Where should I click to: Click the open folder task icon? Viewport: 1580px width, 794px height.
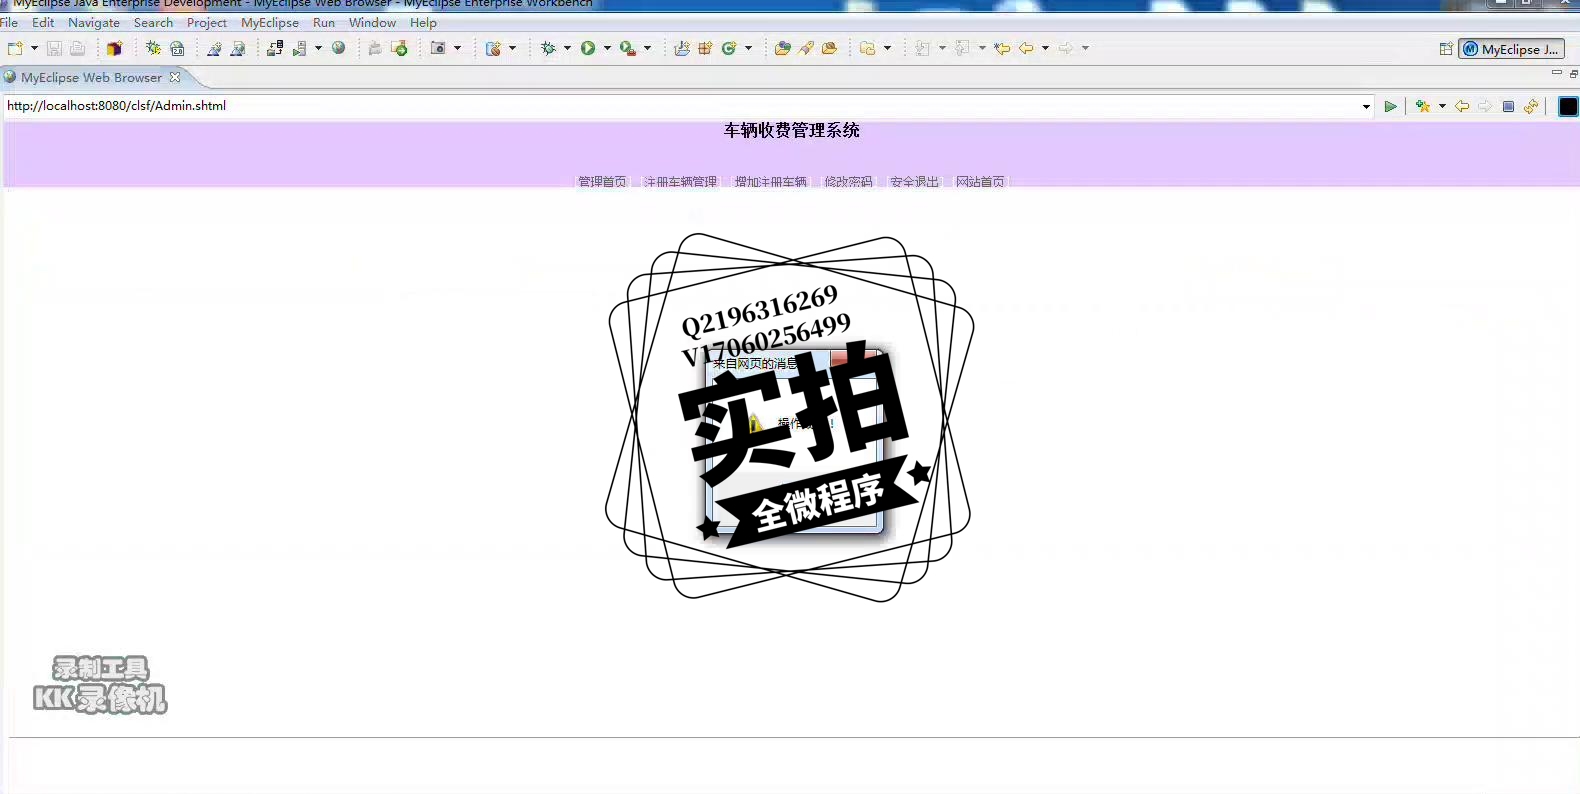point(782,48)
